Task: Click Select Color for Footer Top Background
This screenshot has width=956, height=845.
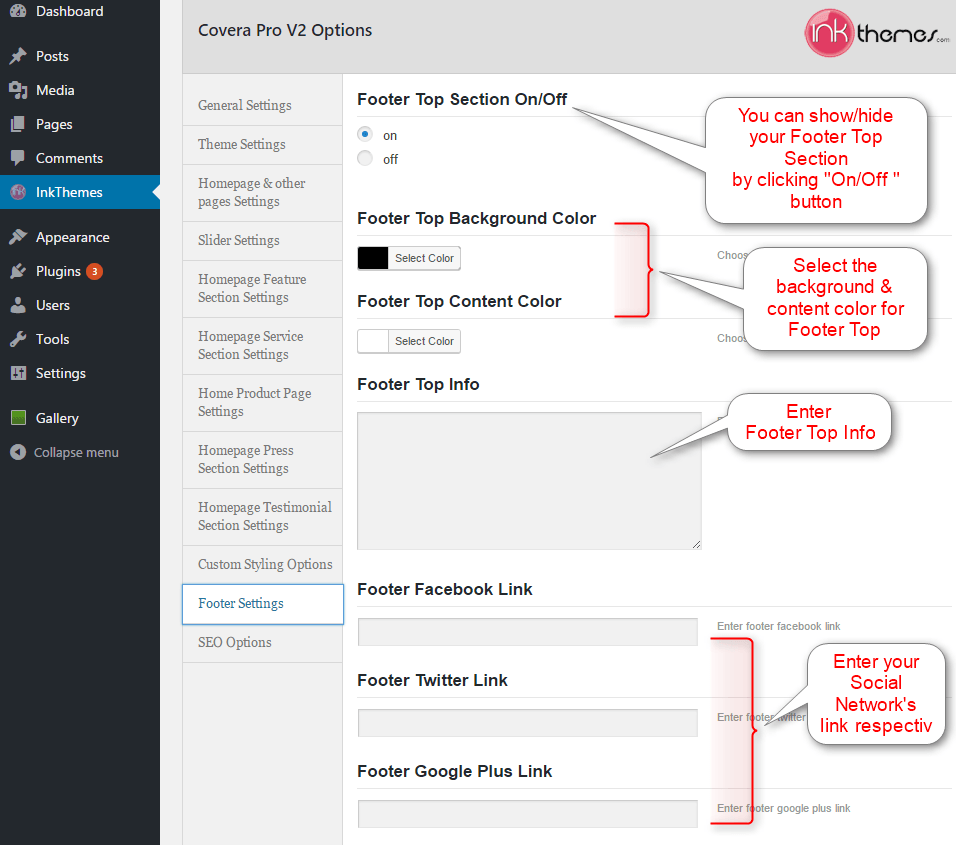Action: coord(424,258)
